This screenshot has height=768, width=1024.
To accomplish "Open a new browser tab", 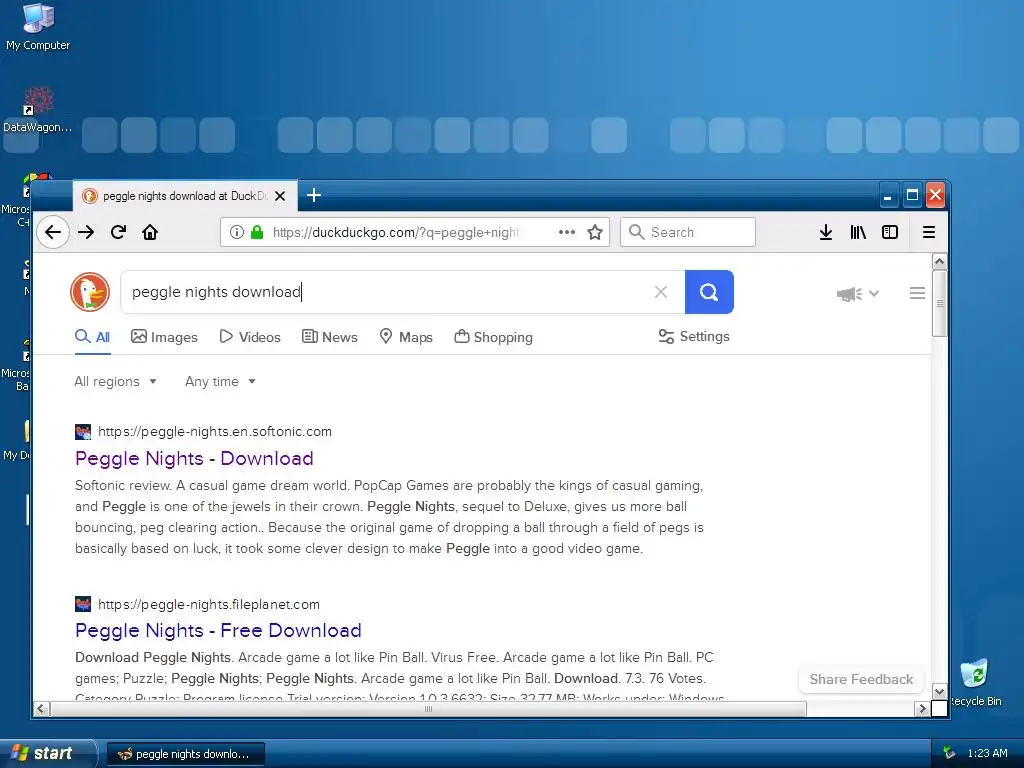I will (x=314, y=195).
